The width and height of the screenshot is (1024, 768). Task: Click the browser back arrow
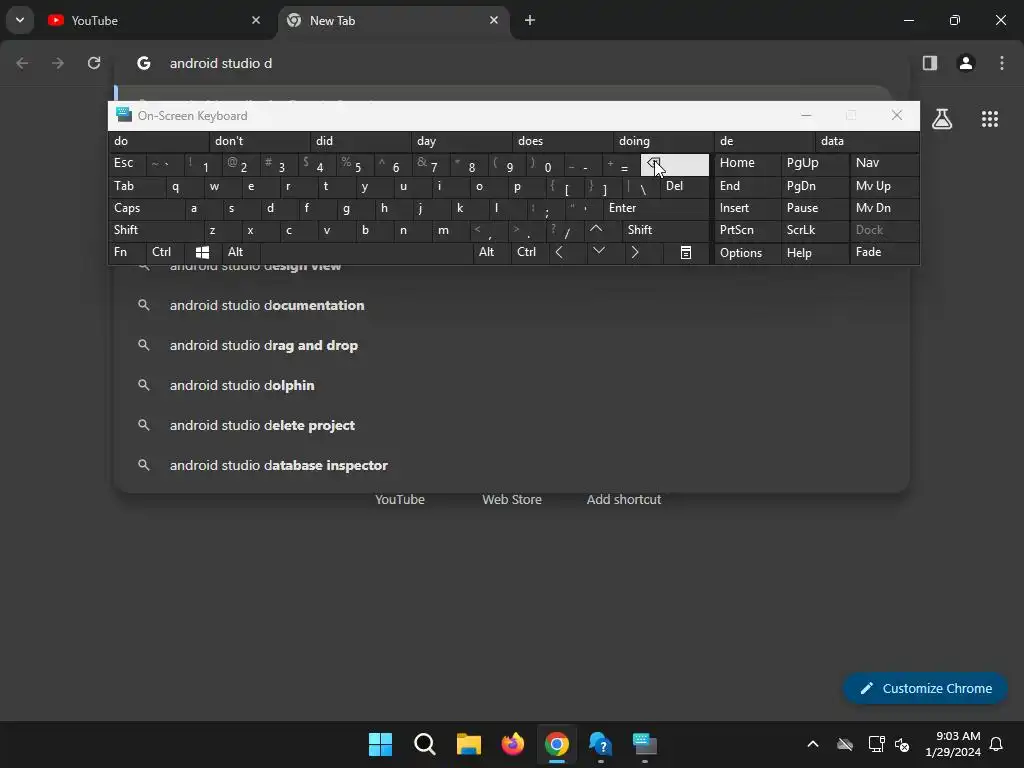[x=22, y=63]
